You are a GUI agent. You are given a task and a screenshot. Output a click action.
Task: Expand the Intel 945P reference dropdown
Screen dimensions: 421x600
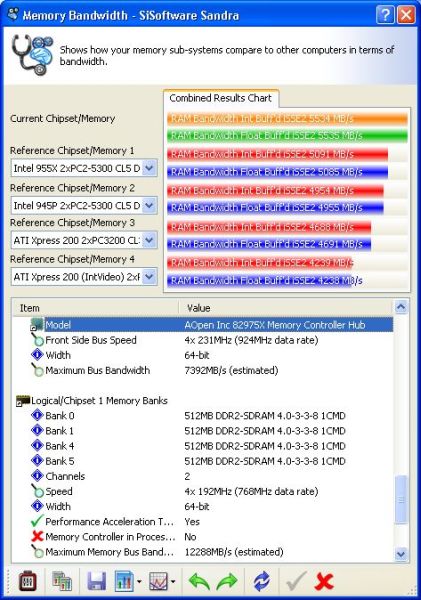pyautogui.click(x=149, y=205)
